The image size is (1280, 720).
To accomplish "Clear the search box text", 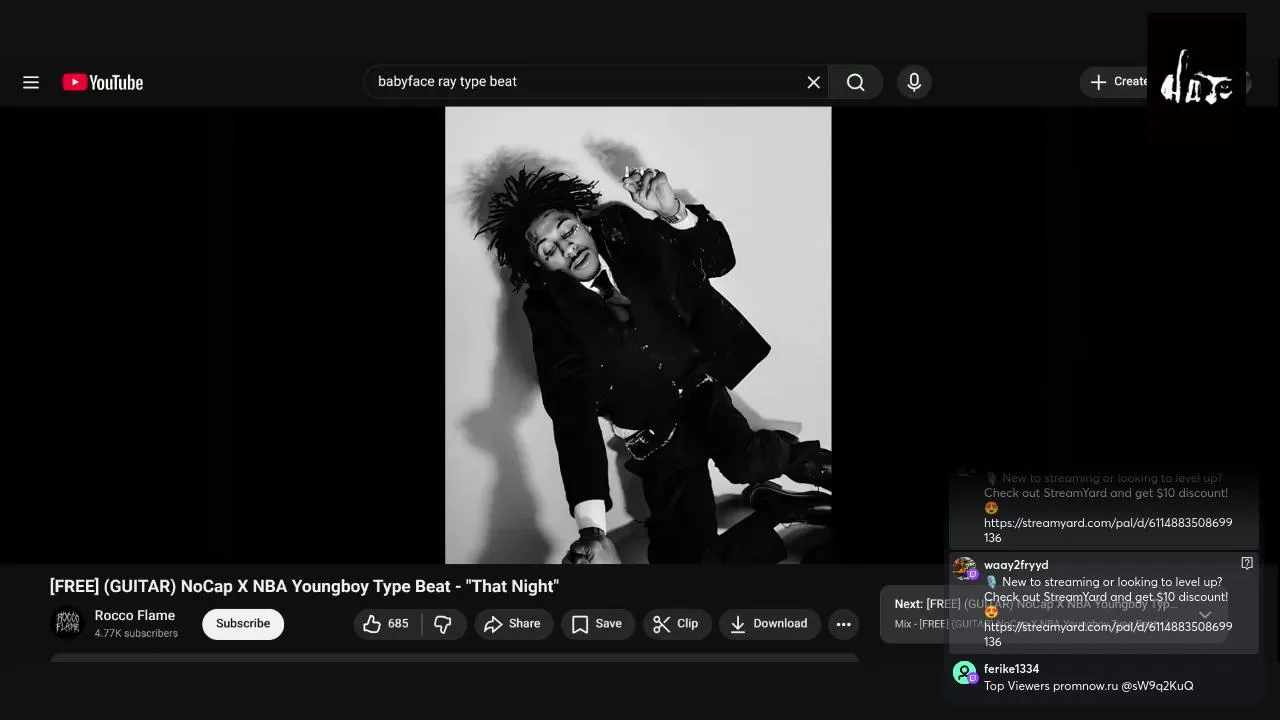I will tap(814, 82).
